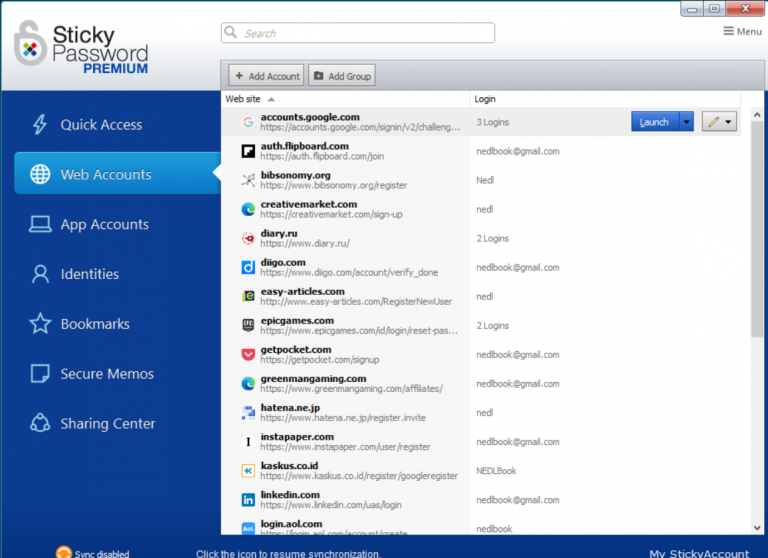Click the Login column header
The width and height of the screenshot is (768, 558).
click(x=484, y=99)
